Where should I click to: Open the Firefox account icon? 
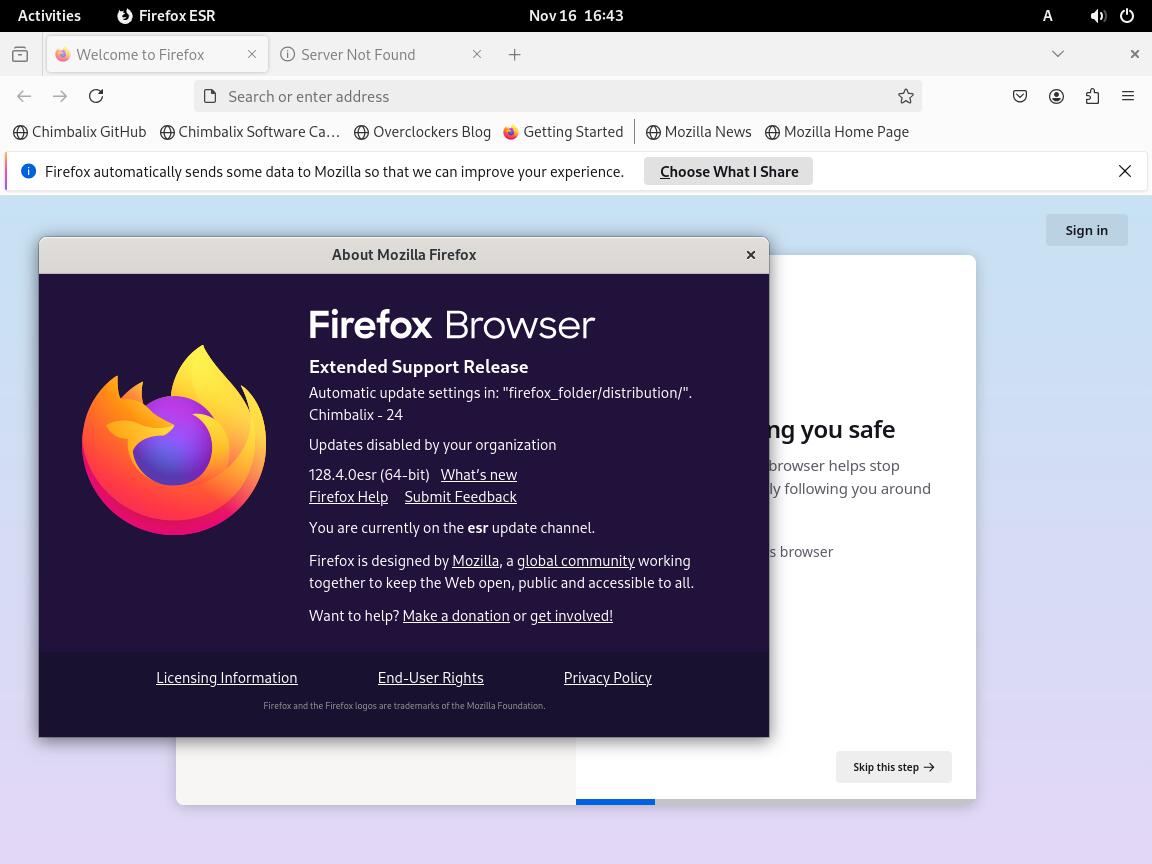point(1056,96)
